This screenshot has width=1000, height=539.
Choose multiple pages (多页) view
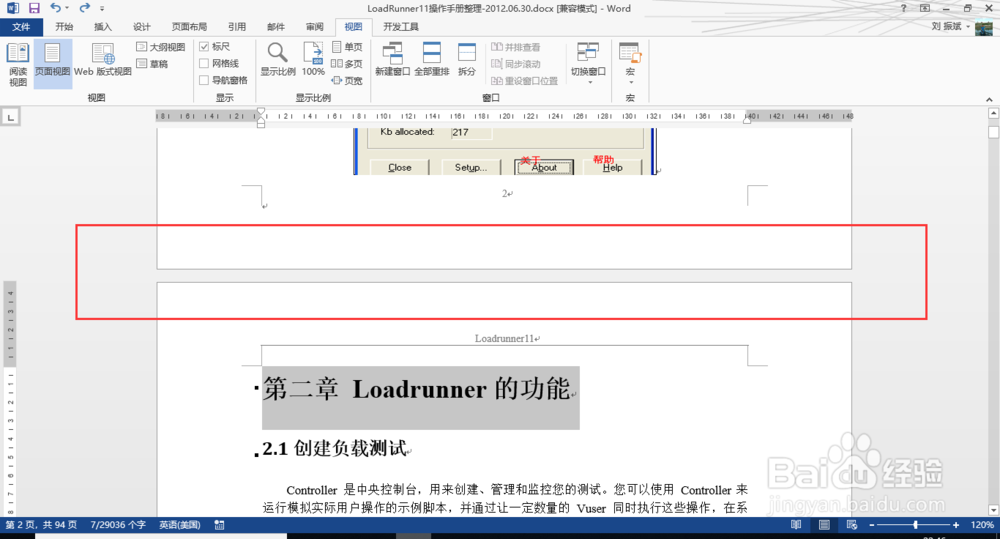(x=347, y=64)
